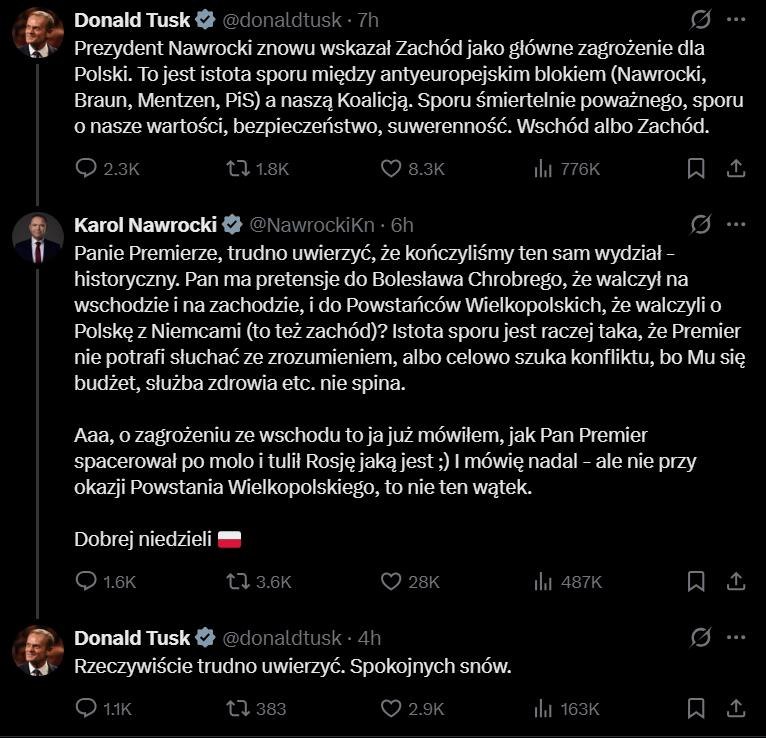Share Karol Nawrocki's post
766x738 pixels.
735,581
